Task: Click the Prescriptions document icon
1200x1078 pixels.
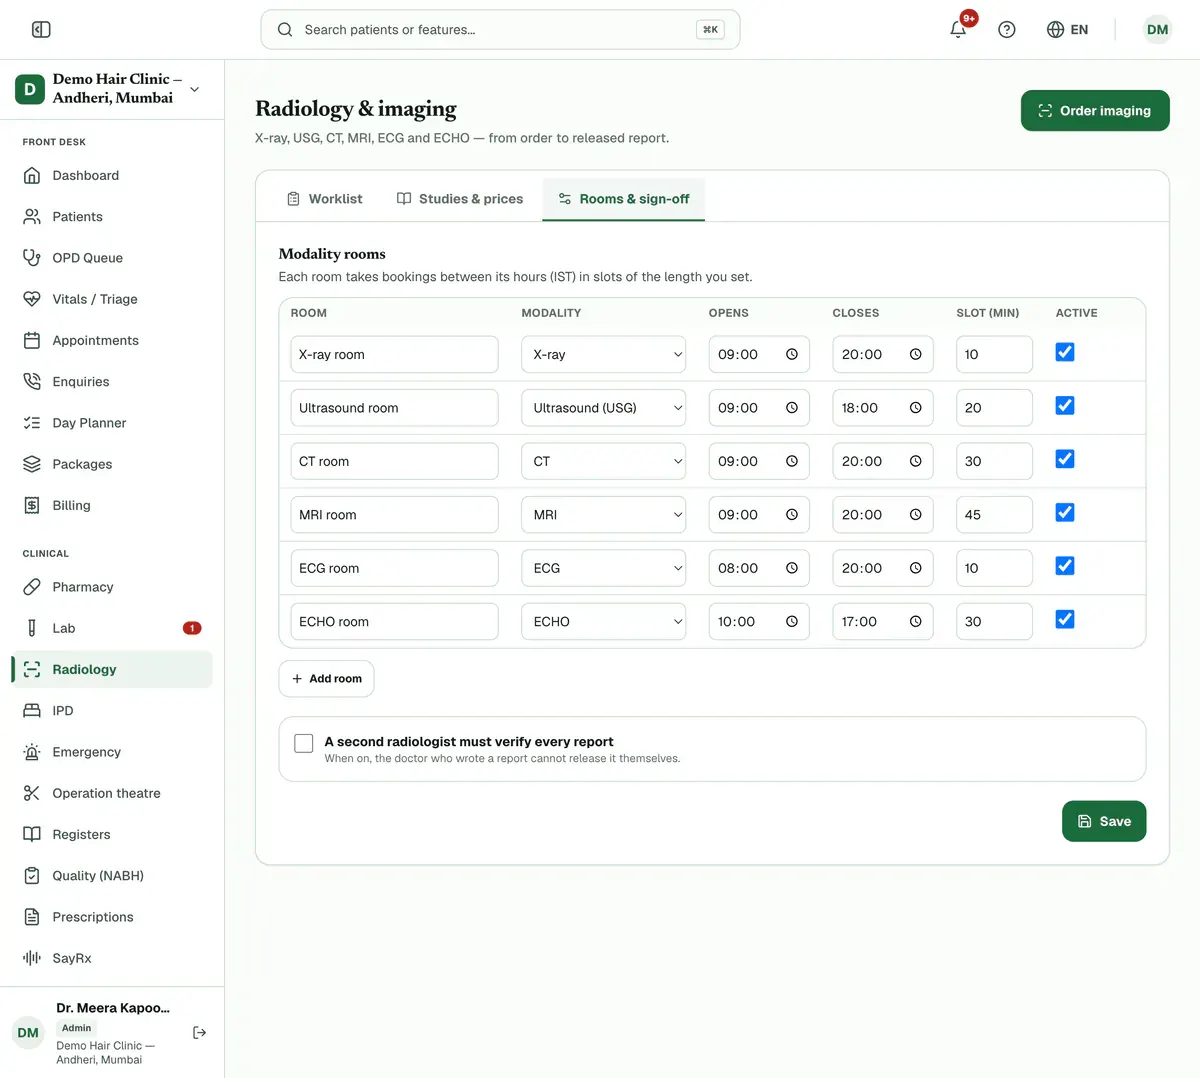Action: click(x=32, y=917)
